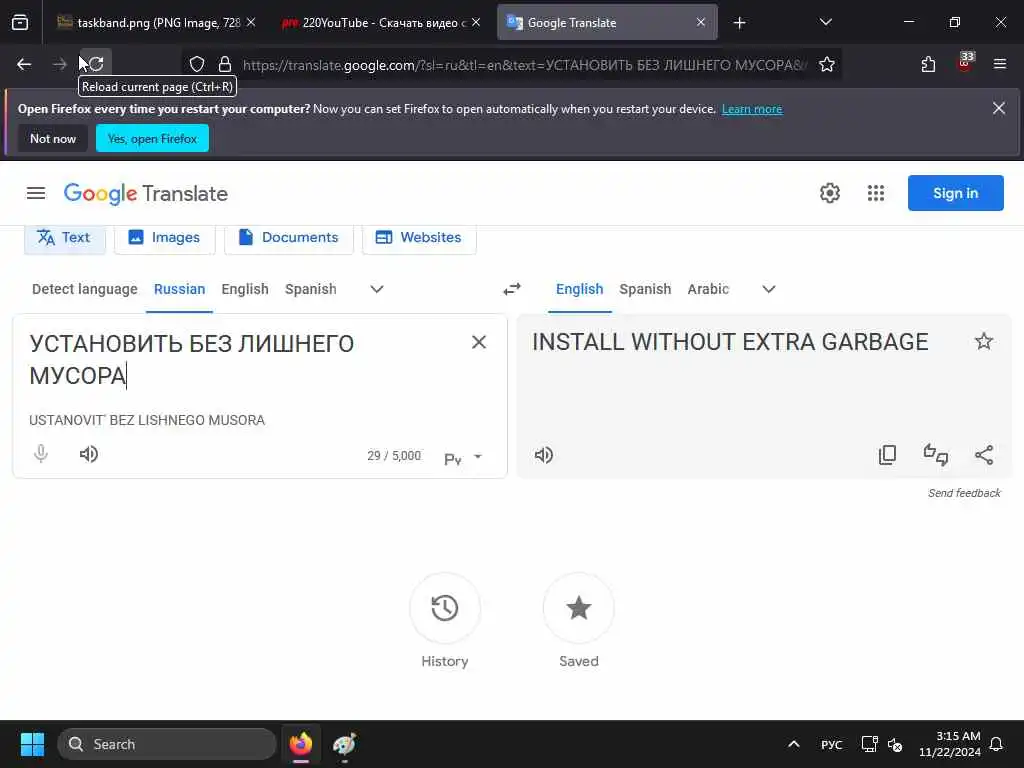Close the taskband.png tab
The width and height of the screenshot is (1024, 768).
click(251, 22)
